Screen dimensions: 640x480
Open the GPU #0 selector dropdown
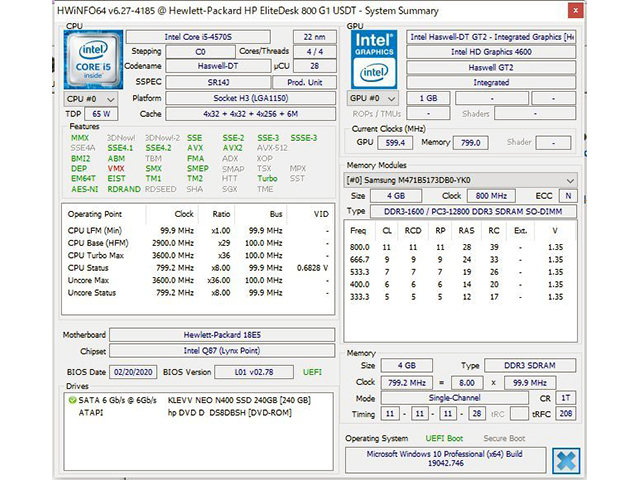[372, 98]
